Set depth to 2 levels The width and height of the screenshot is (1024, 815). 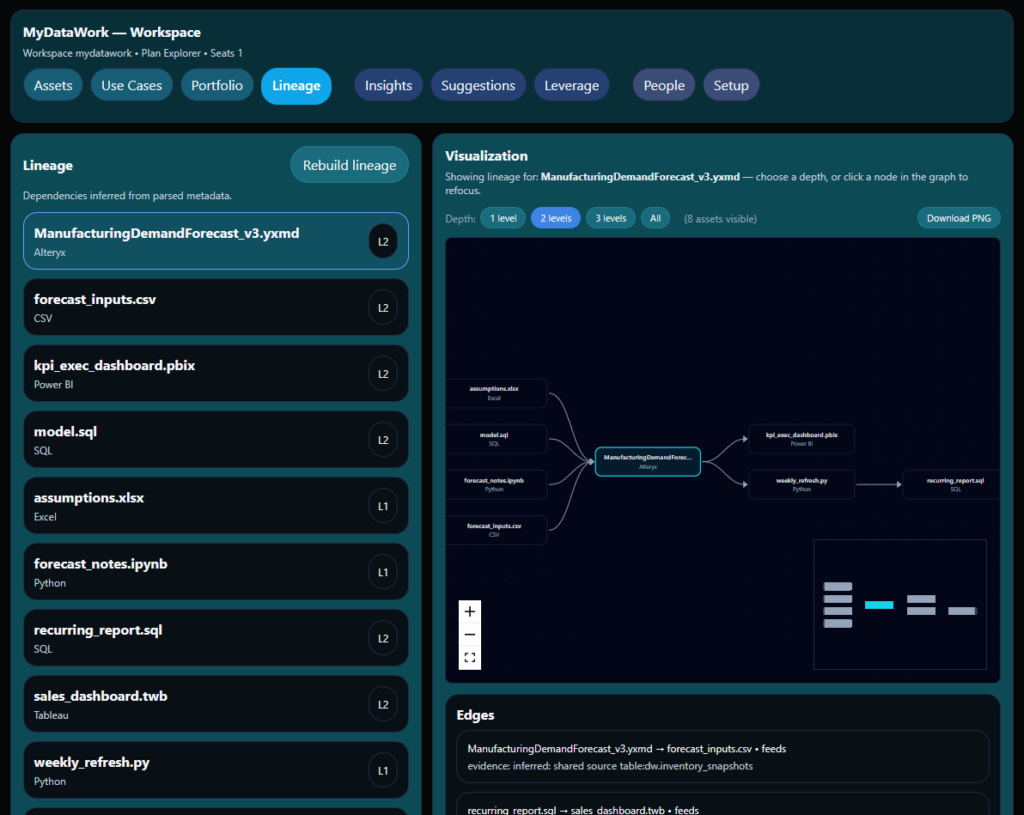pyautogui.click(x=556, y=218)
